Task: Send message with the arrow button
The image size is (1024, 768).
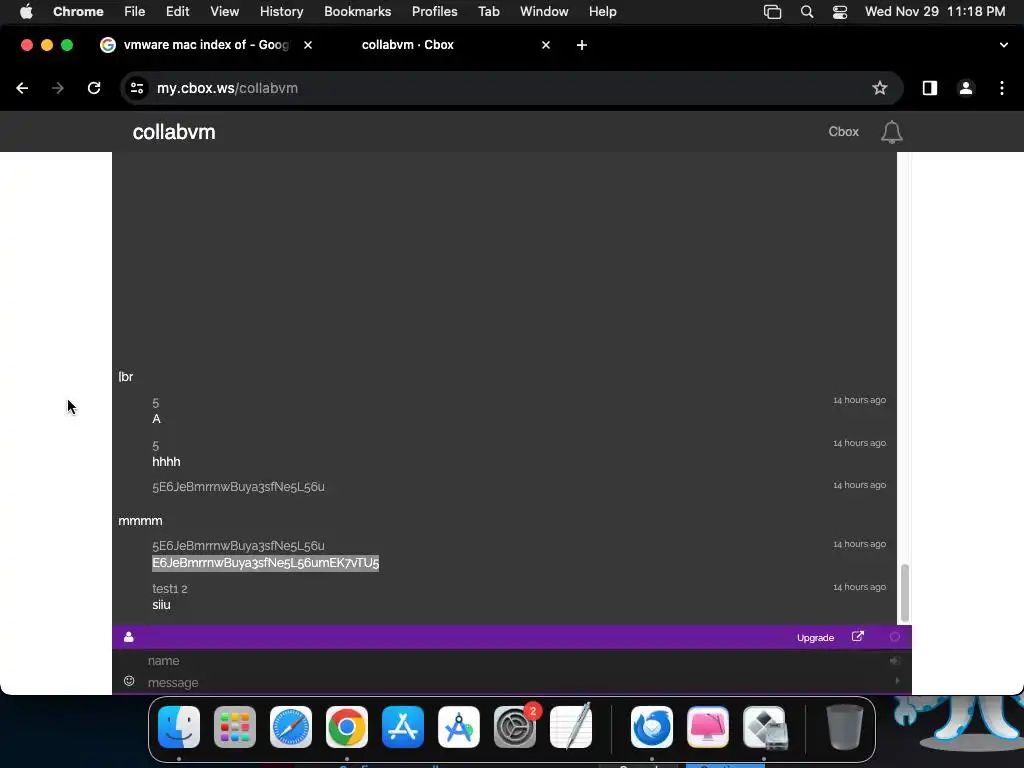Action: click(x=897, y=681)
